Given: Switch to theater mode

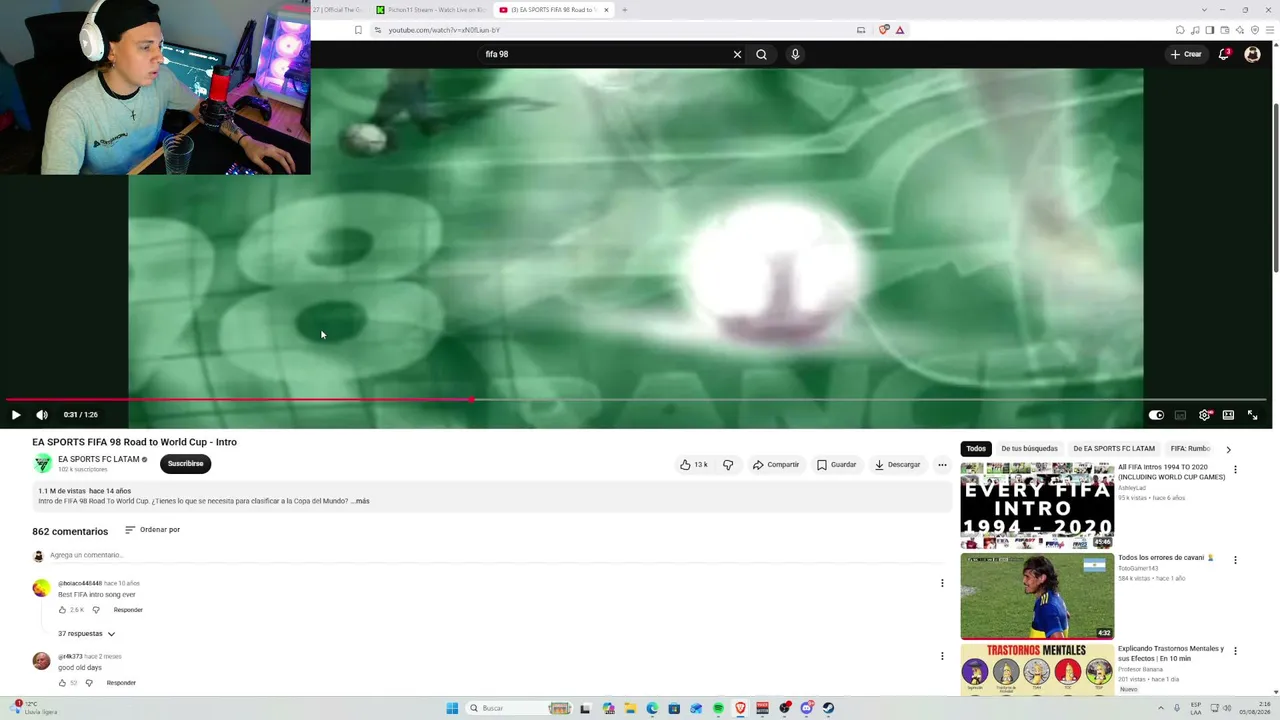Looking at the screenshot, I should click(x=1228, y=415).
